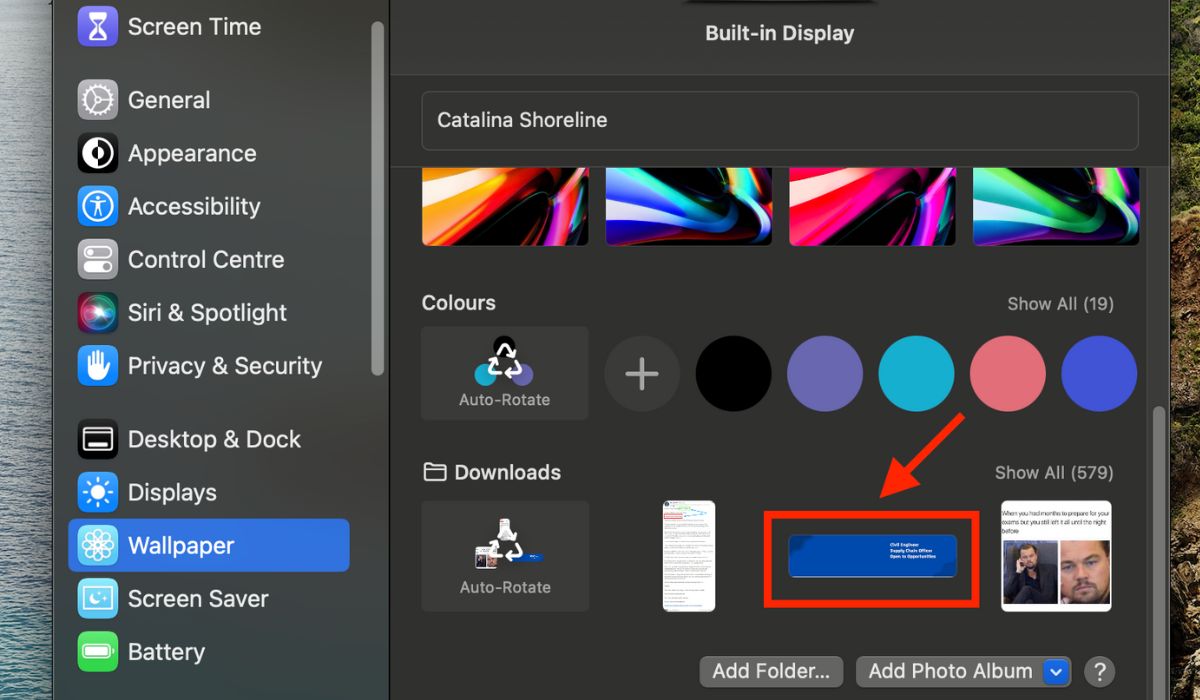Image resolution: width=1200 pixels, height=700 pixels.
Task: Enable Auto-Rotate for Colours
Action: pos(504,373)
